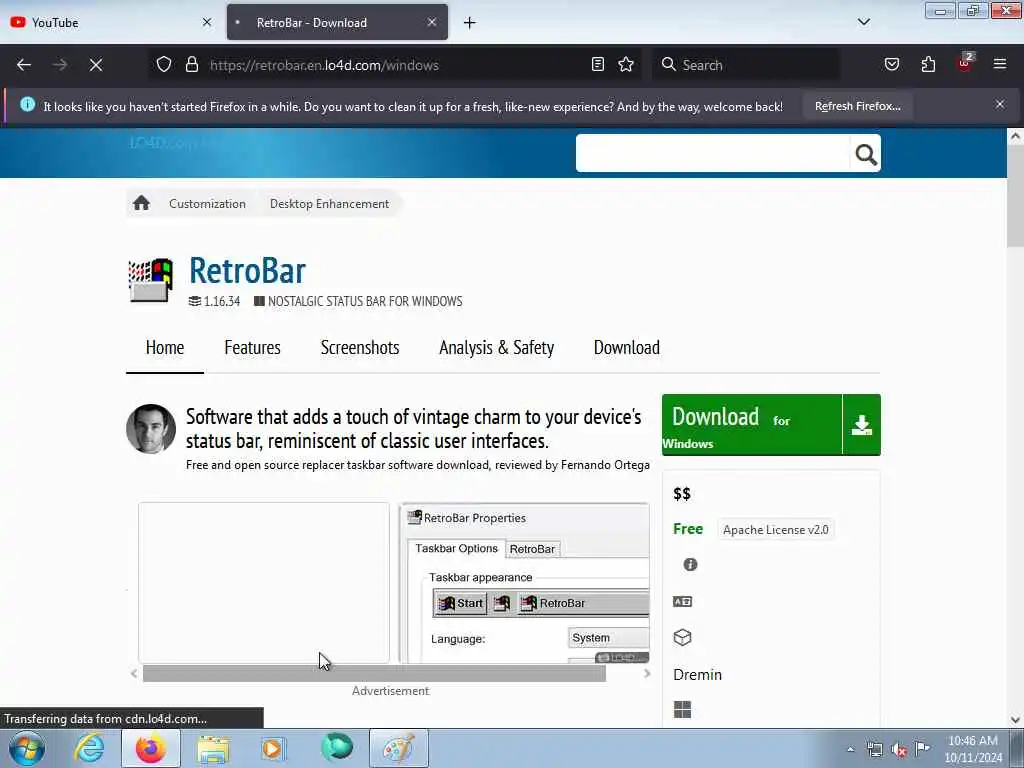
Task: Click the screenshot carousel left arrow
Action: pos(134,673)
